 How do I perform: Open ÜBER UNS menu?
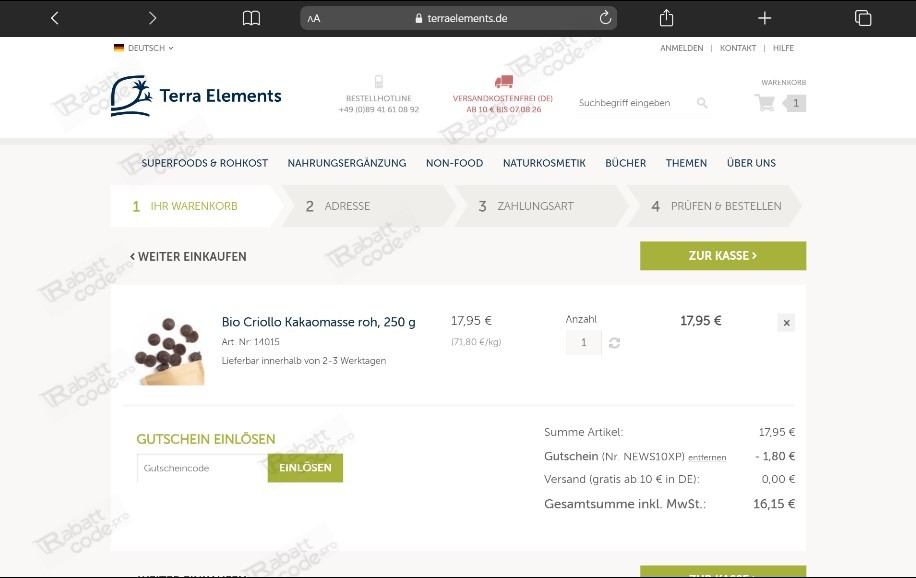point(751,163)
